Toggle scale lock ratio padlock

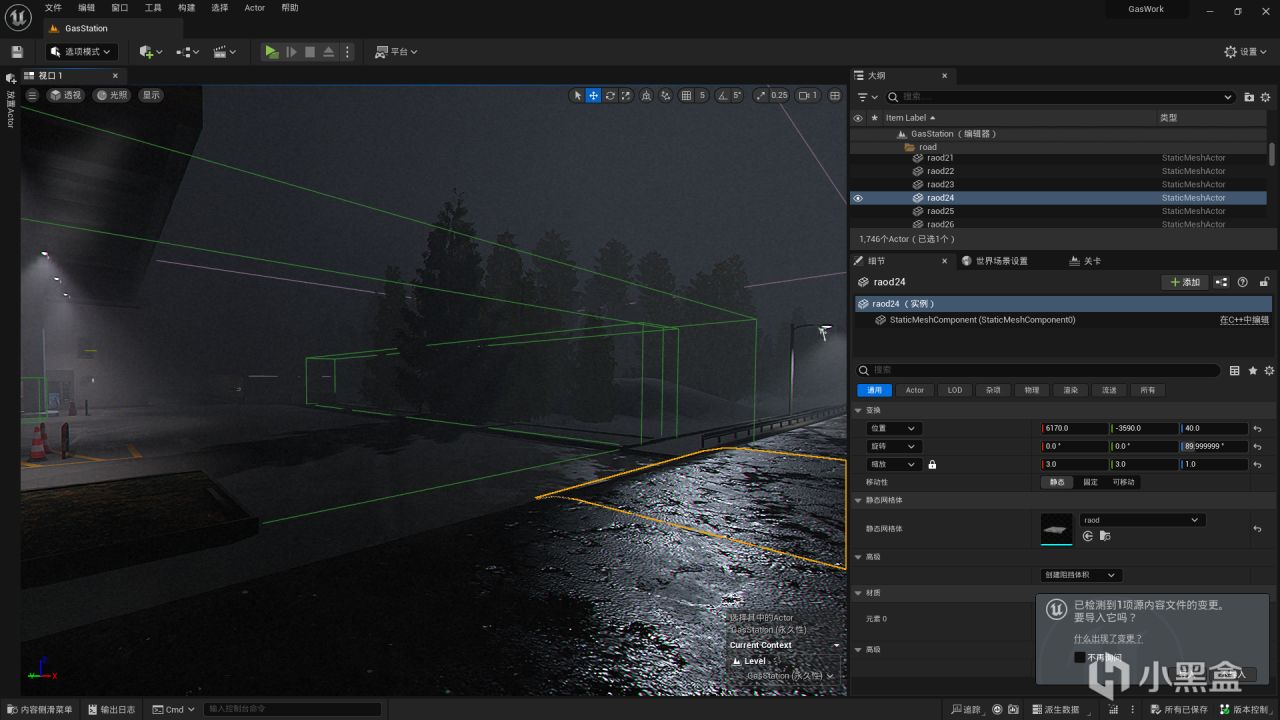click(932, 465)
